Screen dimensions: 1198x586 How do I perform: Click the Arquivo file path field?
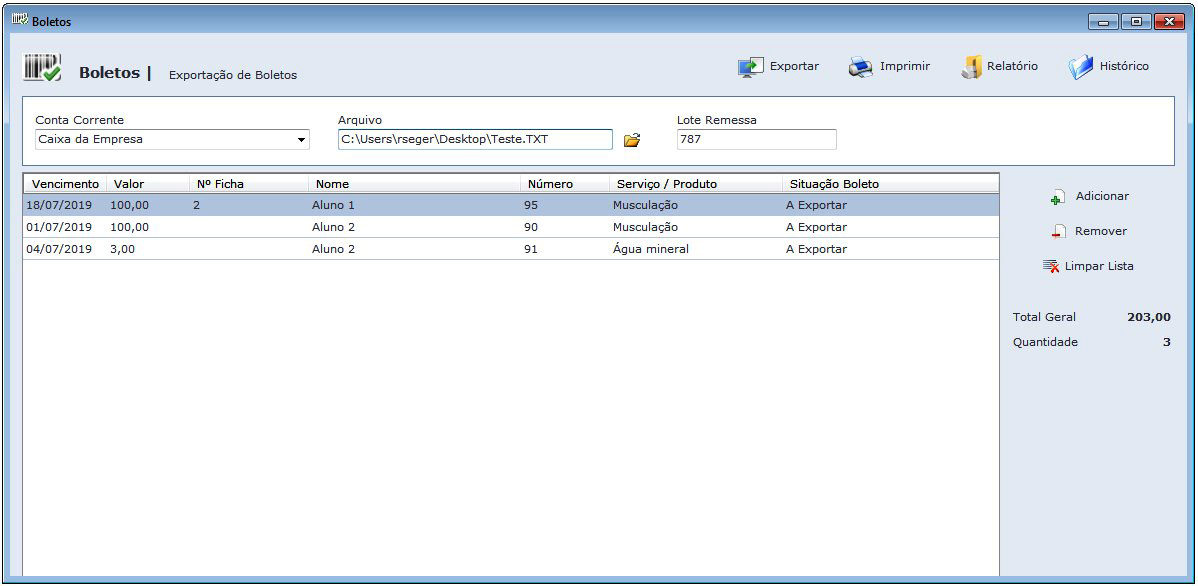point(475,140)
